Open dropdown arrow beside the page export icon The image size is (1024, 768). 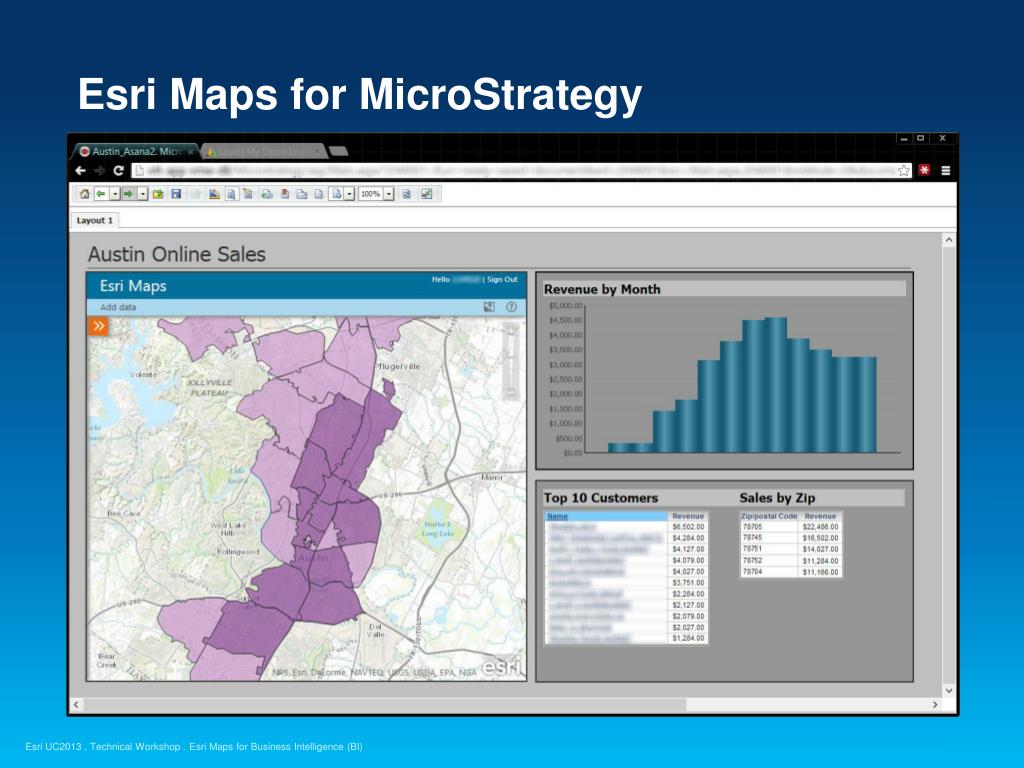coord(349,194)
